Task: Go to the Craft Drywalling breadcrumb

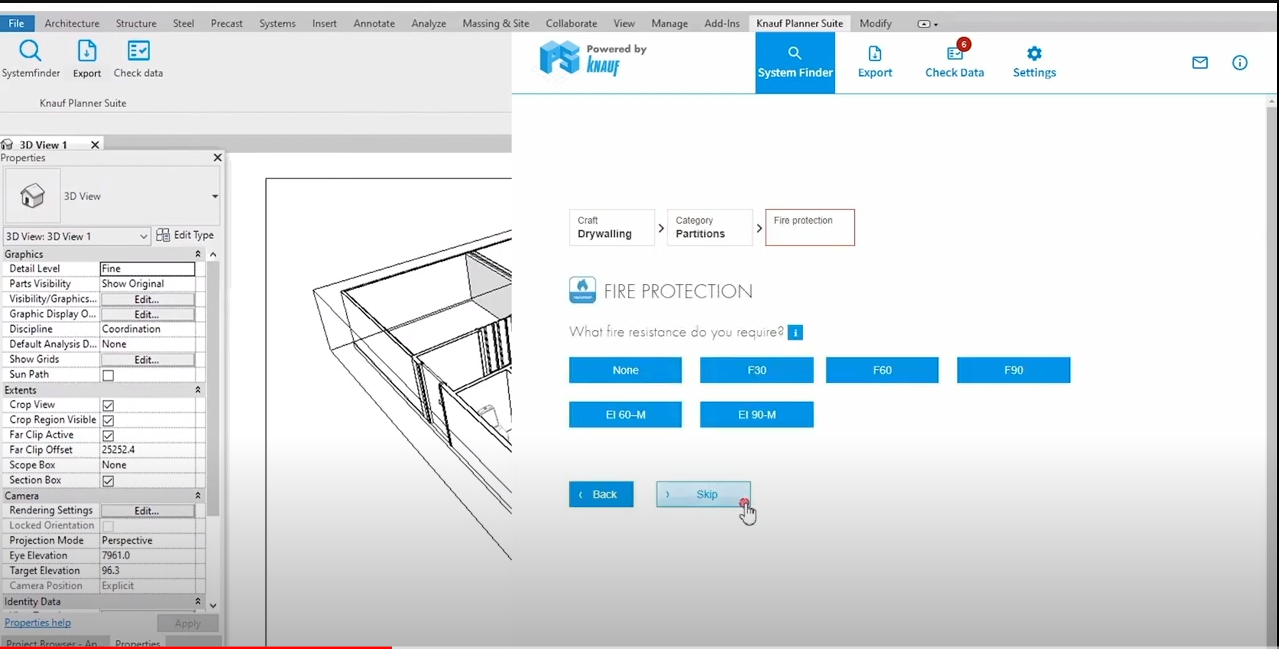Action: [612, 227]
